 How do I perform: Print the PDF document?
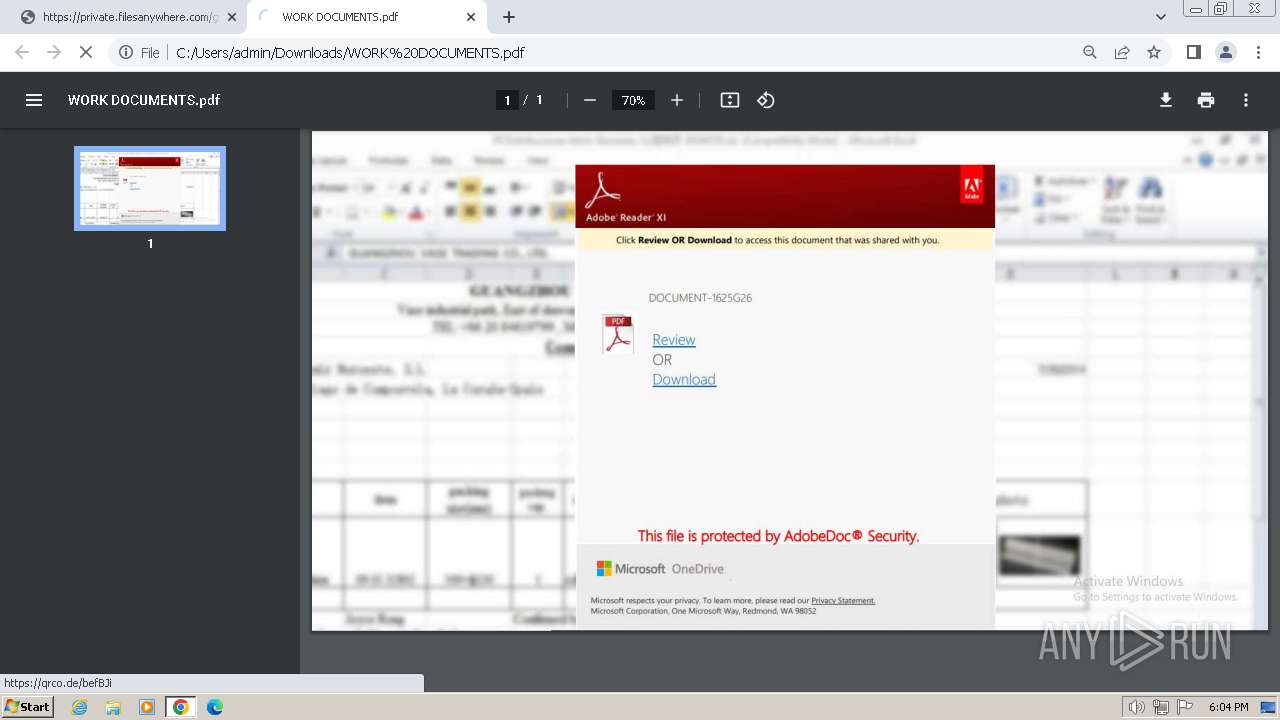coord(1206,100)
